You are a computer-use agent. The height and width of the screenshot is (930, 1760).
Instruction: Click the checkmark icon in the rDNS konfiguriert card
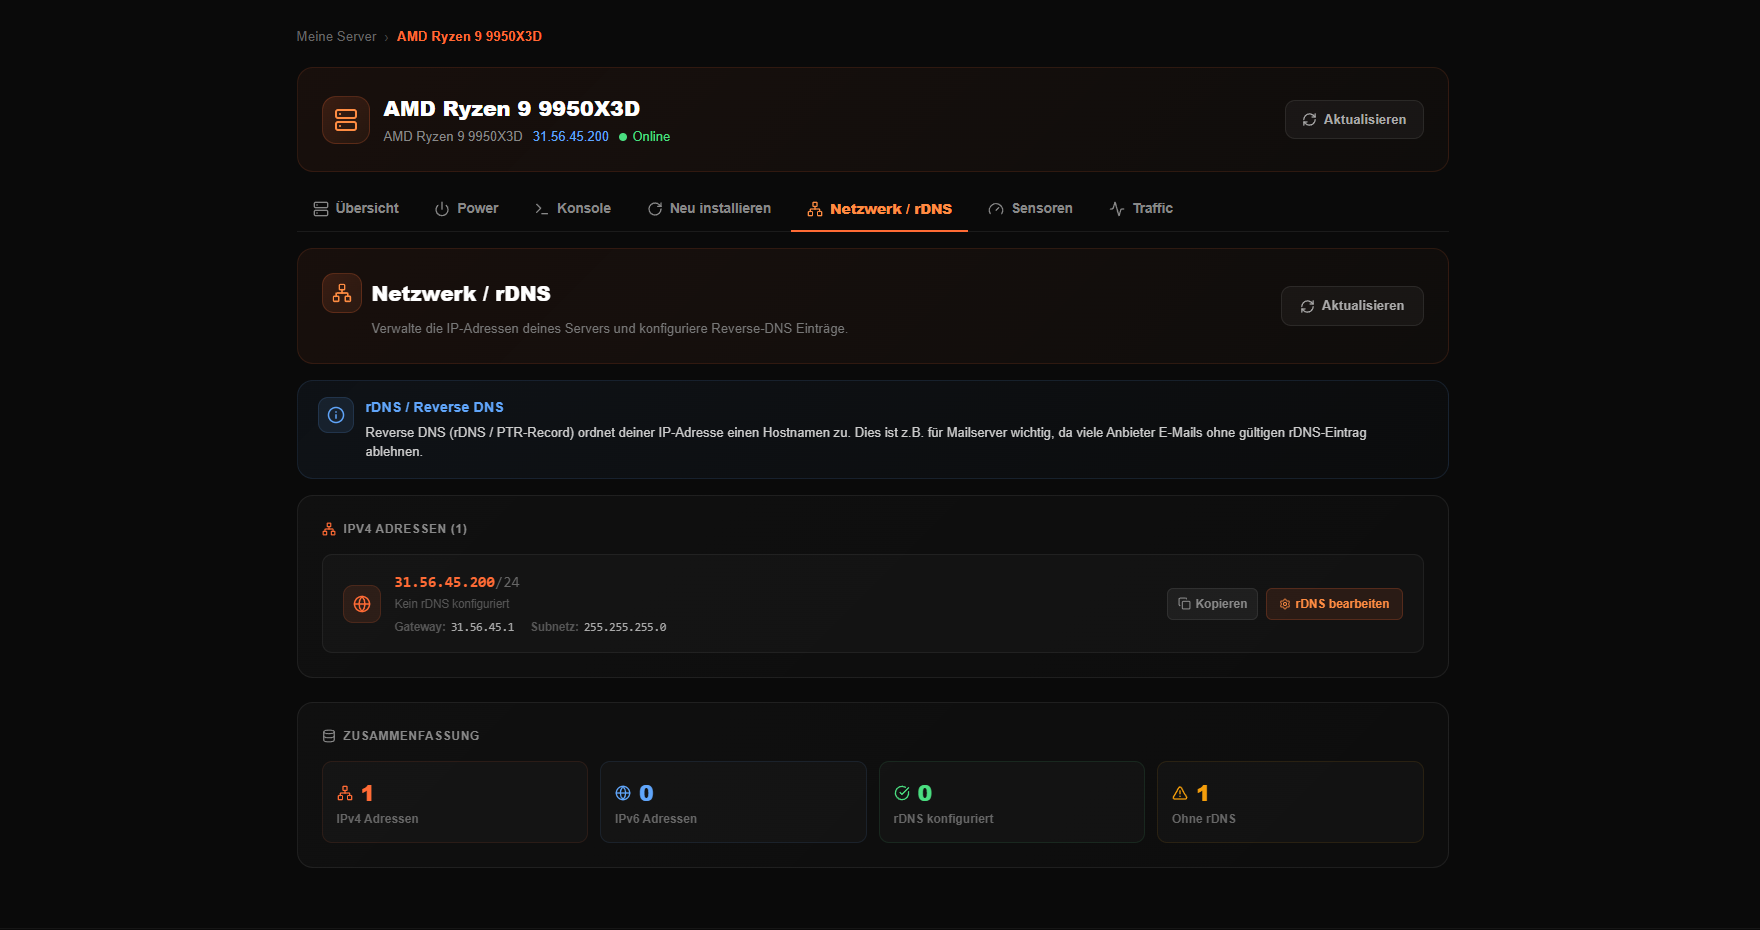902,793
